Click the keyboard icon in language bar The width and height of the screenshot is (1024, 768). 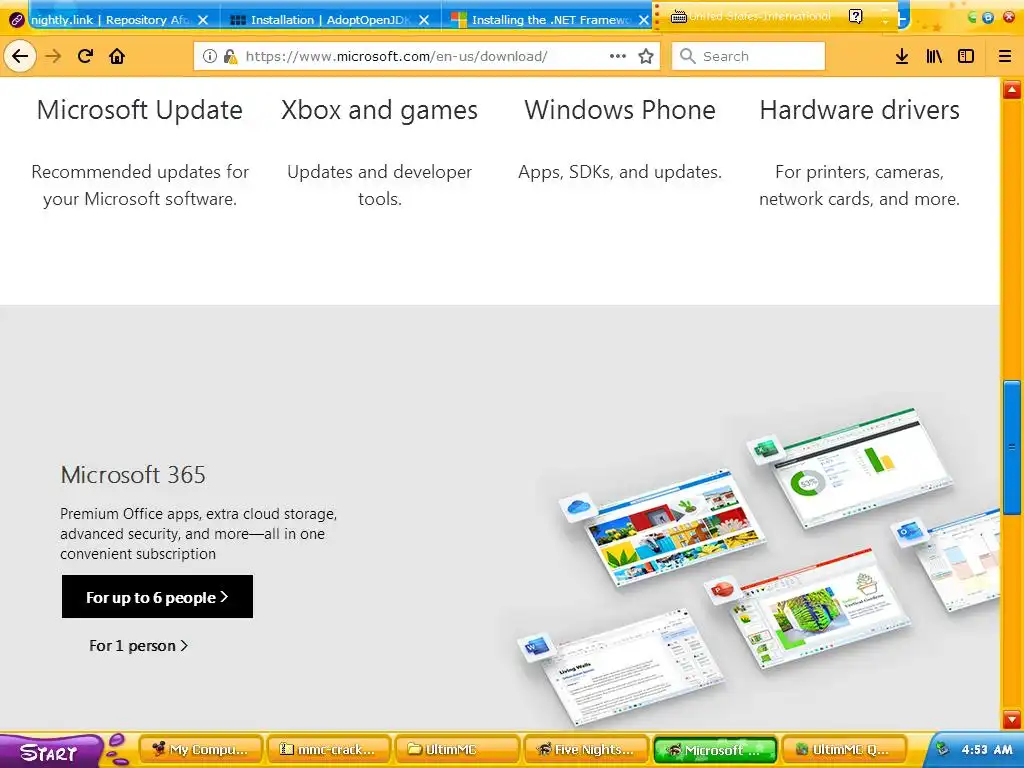679,16
